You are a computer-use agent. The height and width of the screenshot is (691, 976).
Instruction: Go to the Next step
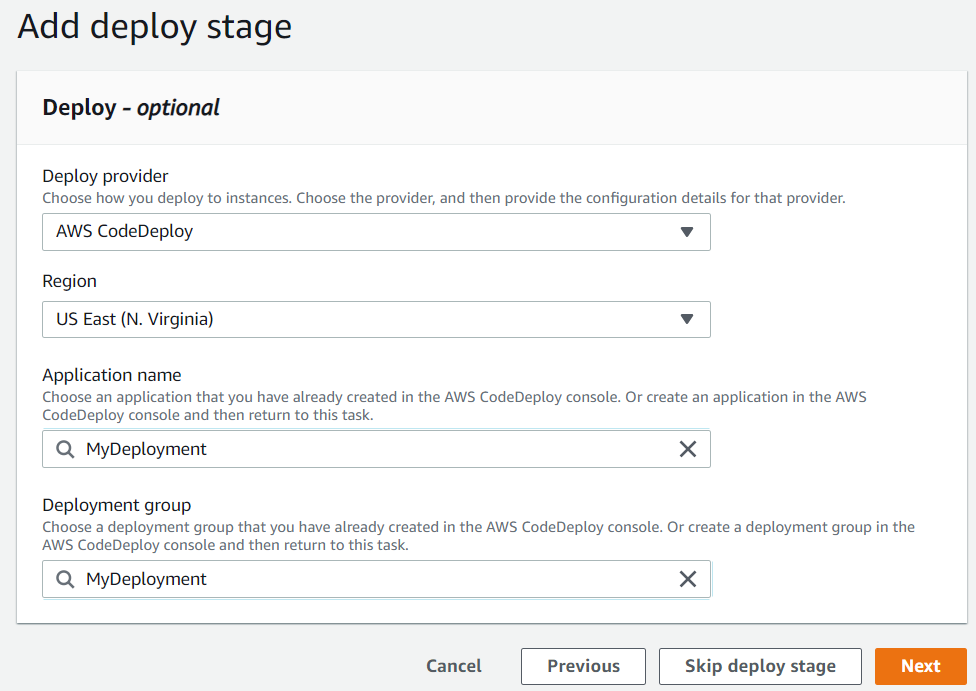[921, 666]
